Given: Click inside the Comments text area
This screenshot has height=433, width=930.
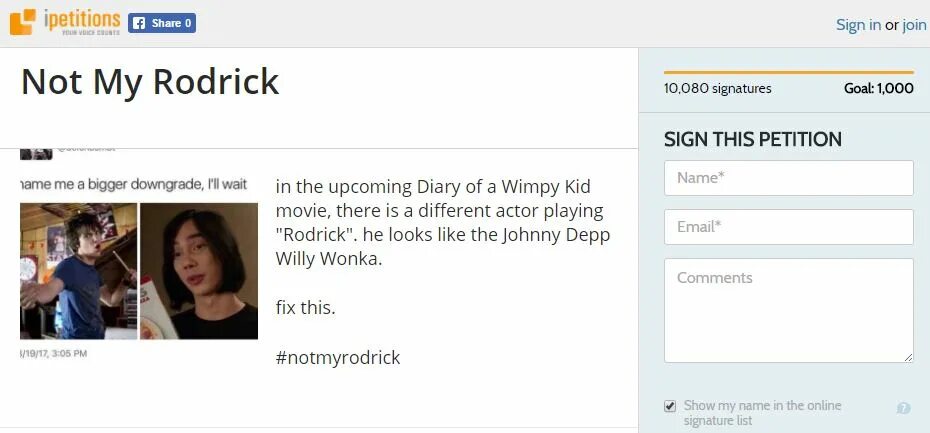Looking at the screenshot, I should click(788, 310).
